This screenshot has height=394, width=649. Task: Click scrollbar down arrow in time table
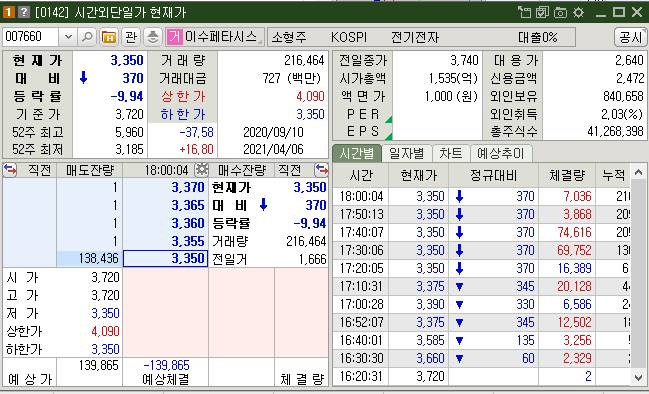tap(638, 377)
